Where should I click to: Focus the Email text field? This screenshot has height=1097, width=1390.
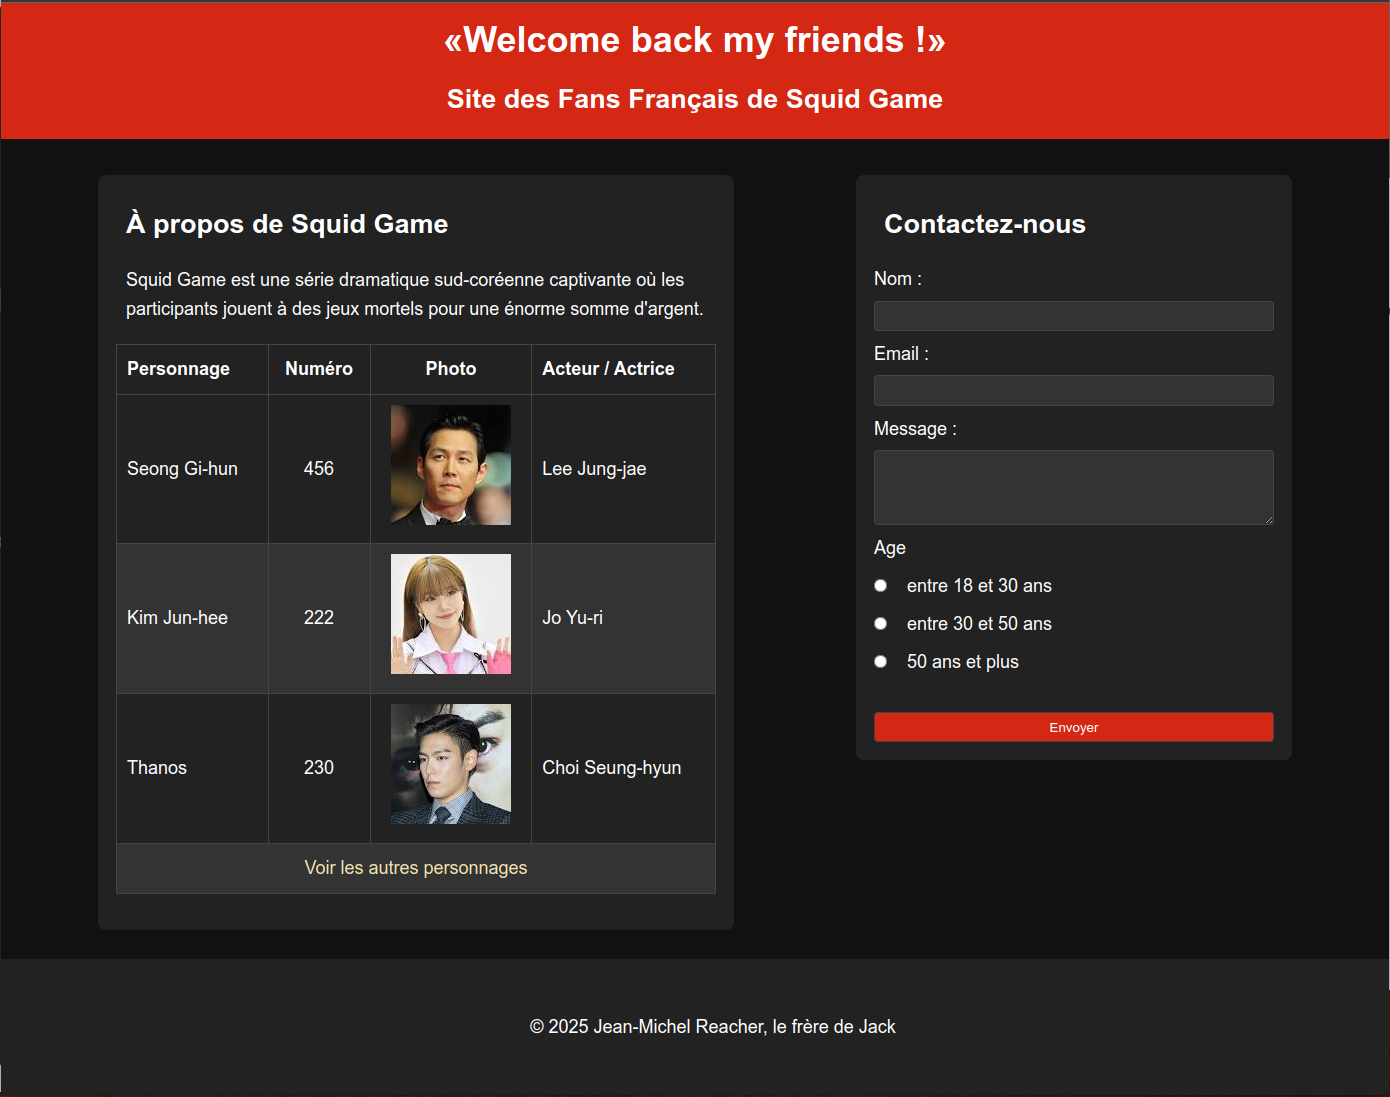pos(1073,391)
